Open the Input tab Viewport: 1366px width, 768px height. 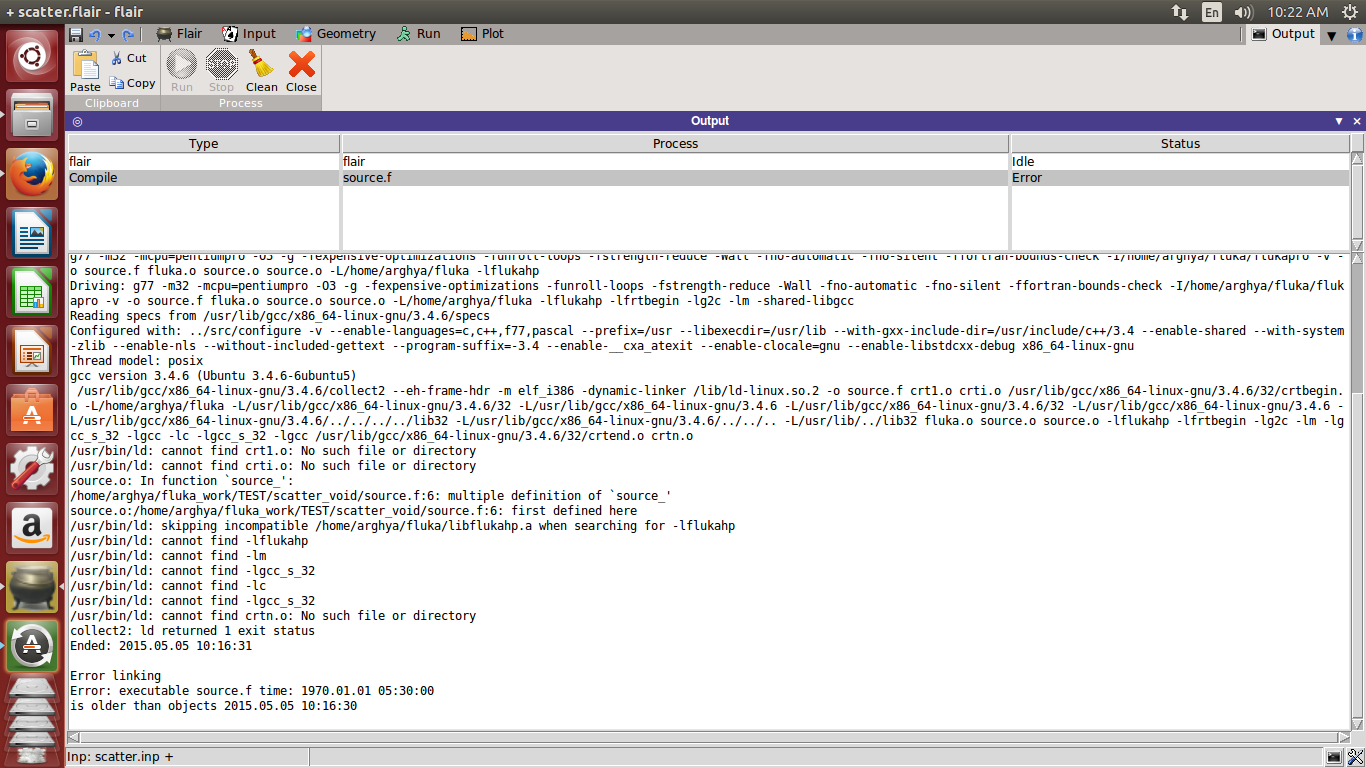(x=248, y=33)
